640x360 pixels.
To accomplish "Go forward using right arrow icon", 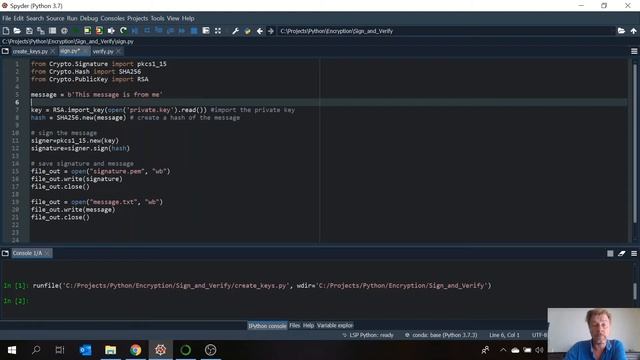I will point(271,31).
